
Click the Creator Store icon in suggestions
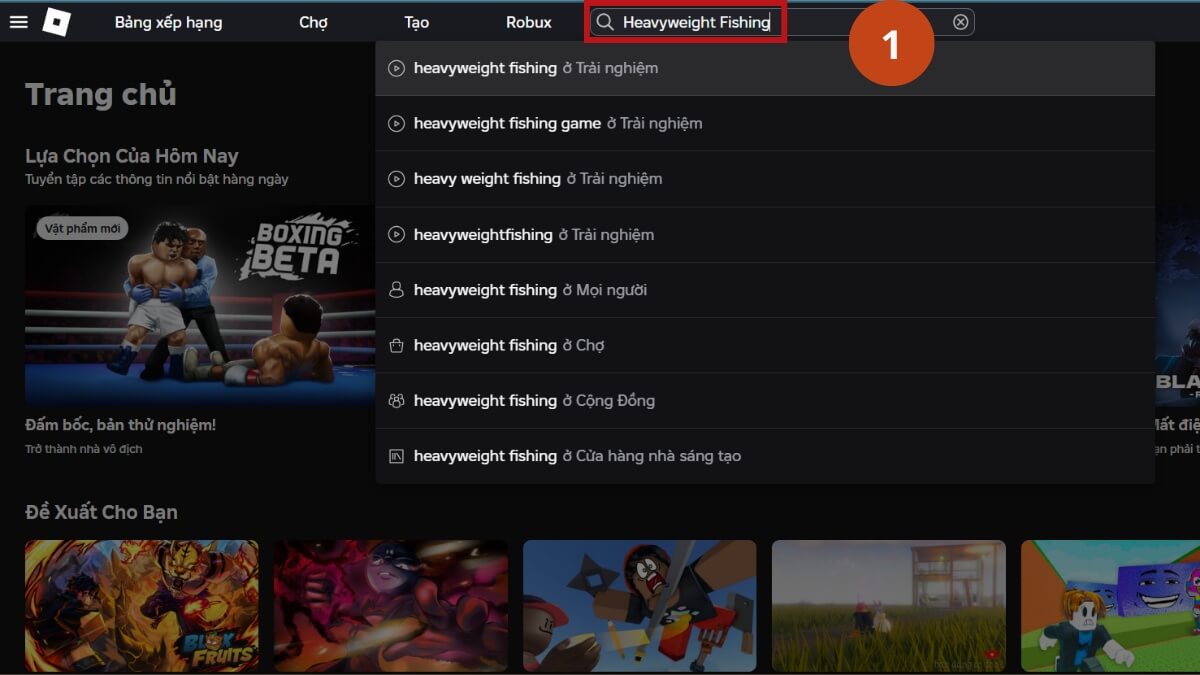point(396,456)
